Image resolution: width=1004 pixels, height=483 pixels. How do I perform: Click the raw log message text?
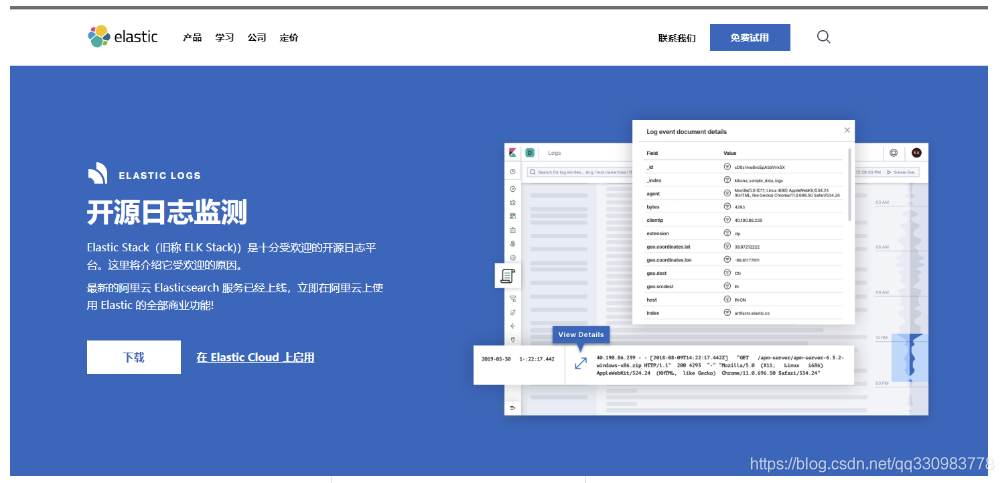(x=720, y=365)
